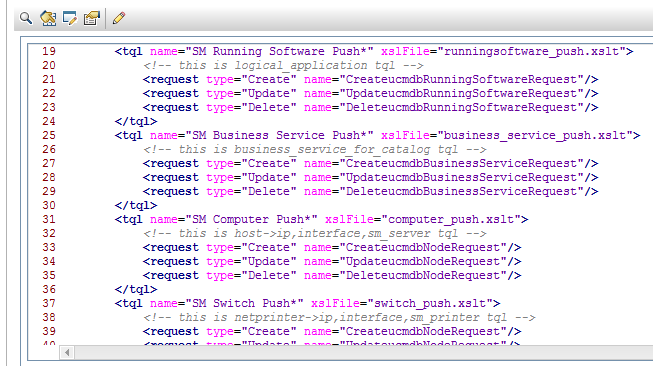Click the second toolbar icon with arrow
The height and width of the screenshot is (366, 653).
[x=48, y=18]
